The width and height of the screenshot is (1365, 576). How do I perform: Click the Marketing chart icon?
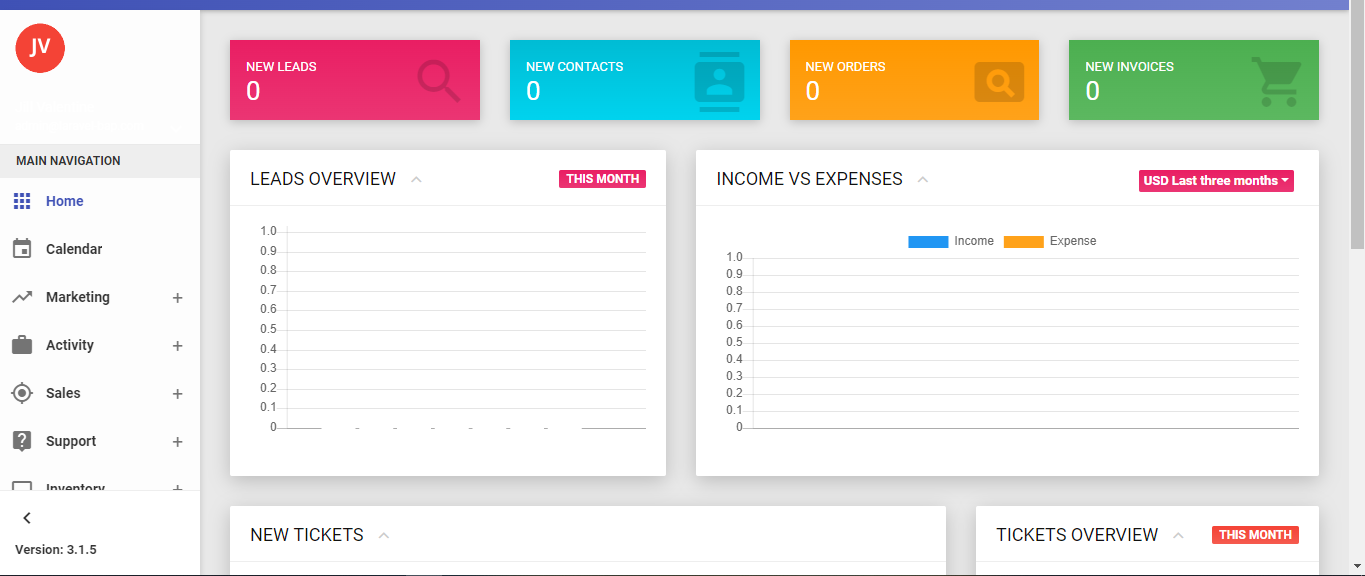22,296
